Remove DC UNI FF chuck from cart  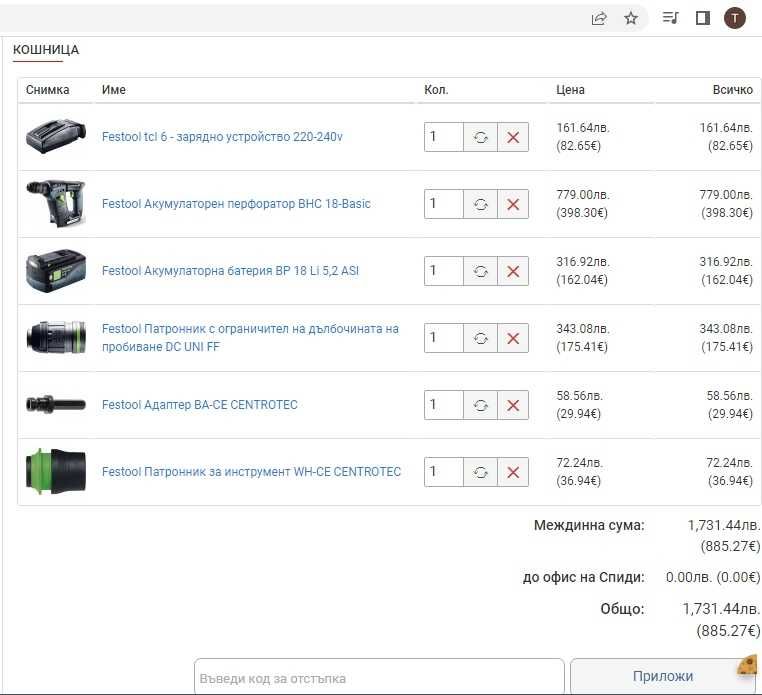point(513,338)
